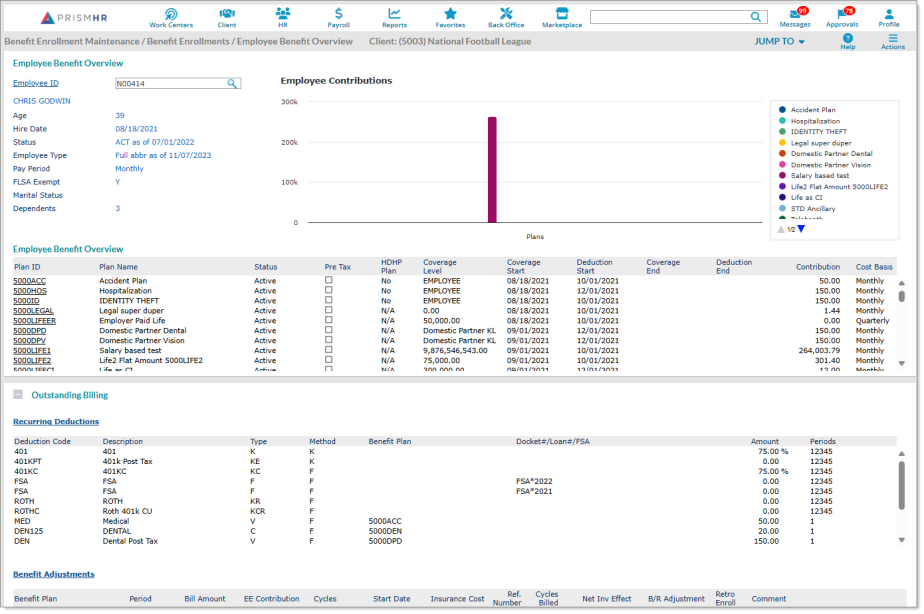This screenshot has width=924, height=614.
Task: Toggle Pre Tax checkbox for Accident Plan
Action: [x=328, y=281]
